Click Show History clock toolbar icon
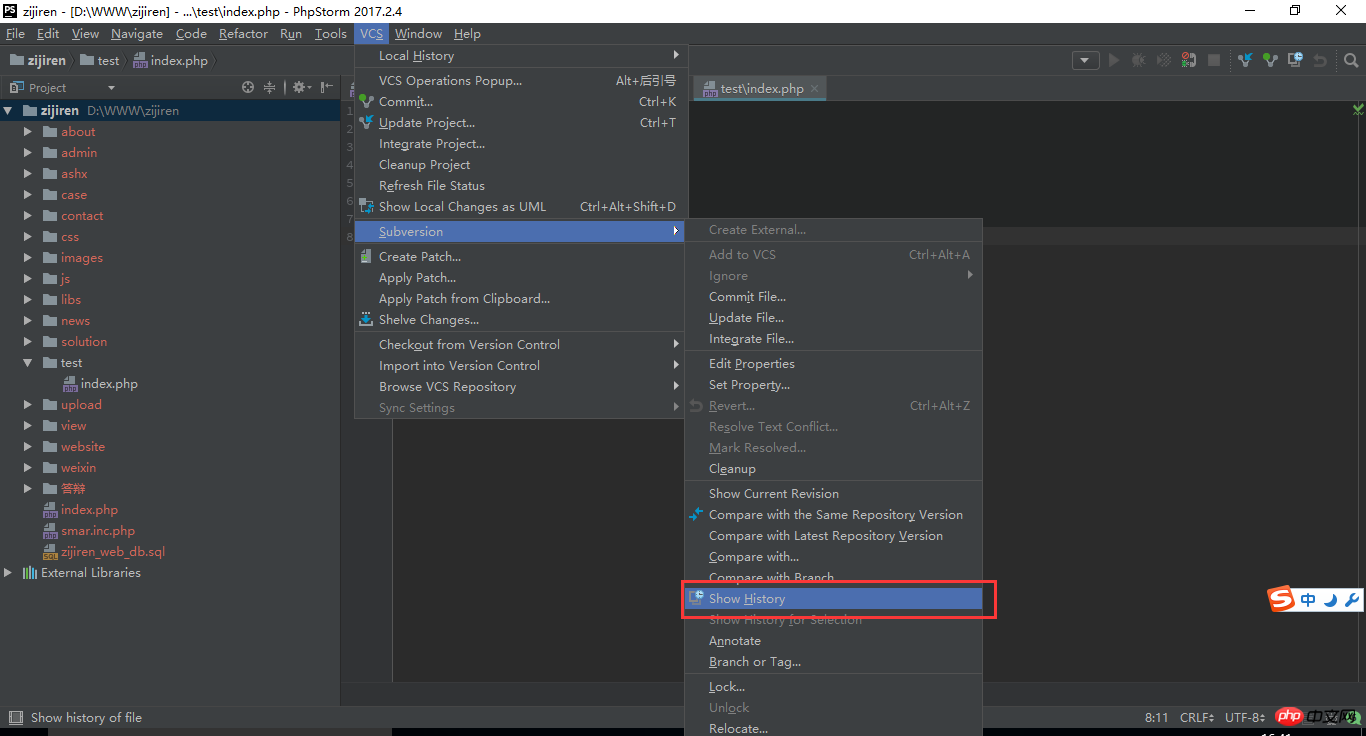This screenshot has width=1366, height=736. 1295,61
